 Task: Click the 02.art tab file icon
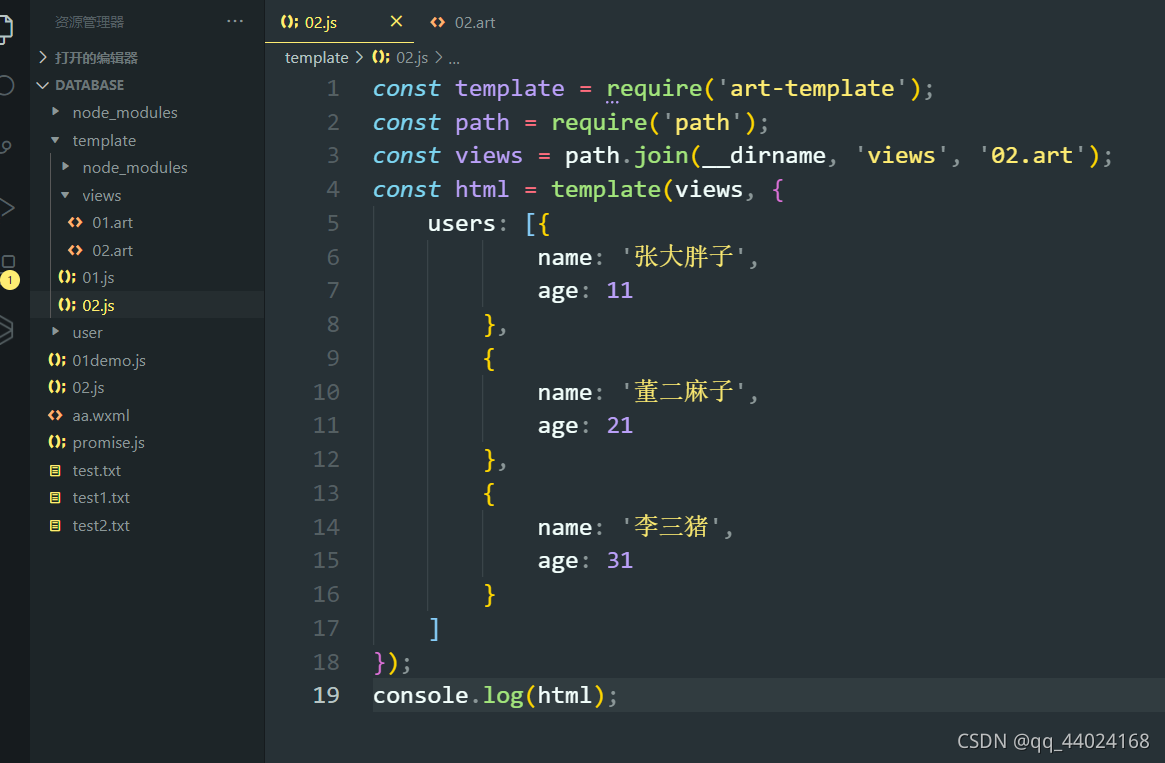438,22
